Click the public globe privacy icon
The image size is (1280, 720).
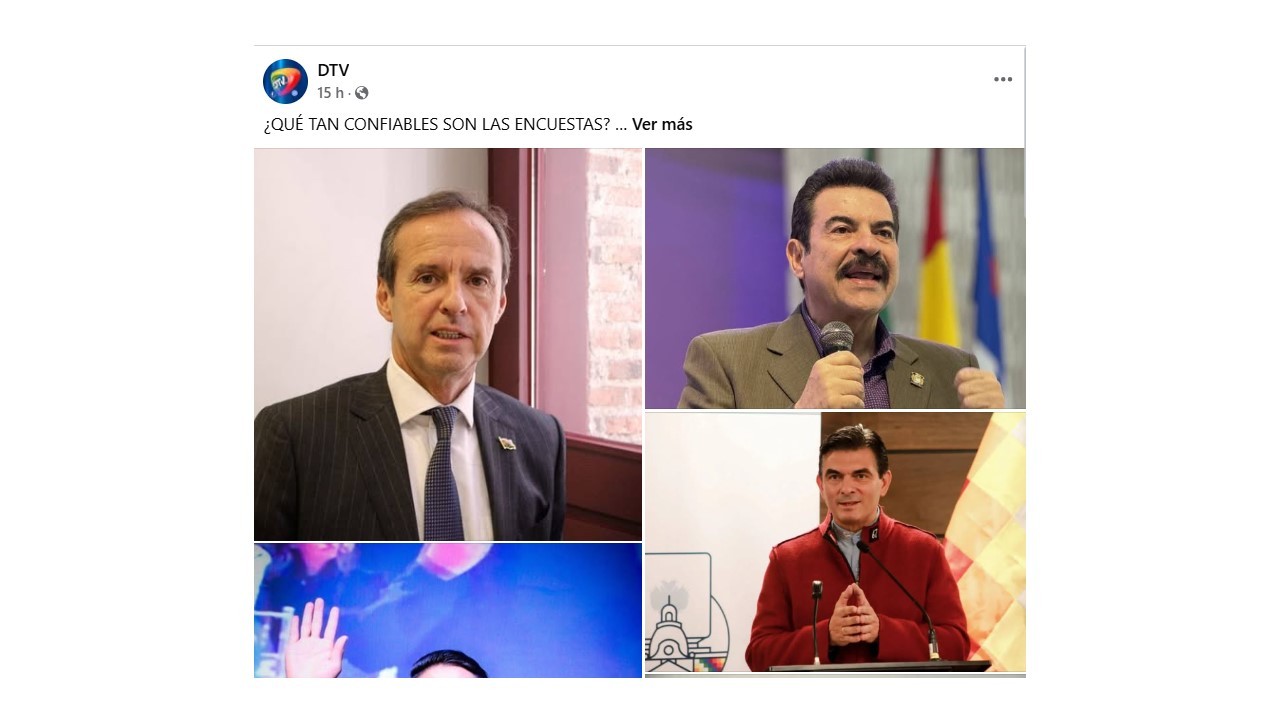click(x=362, y=93)
